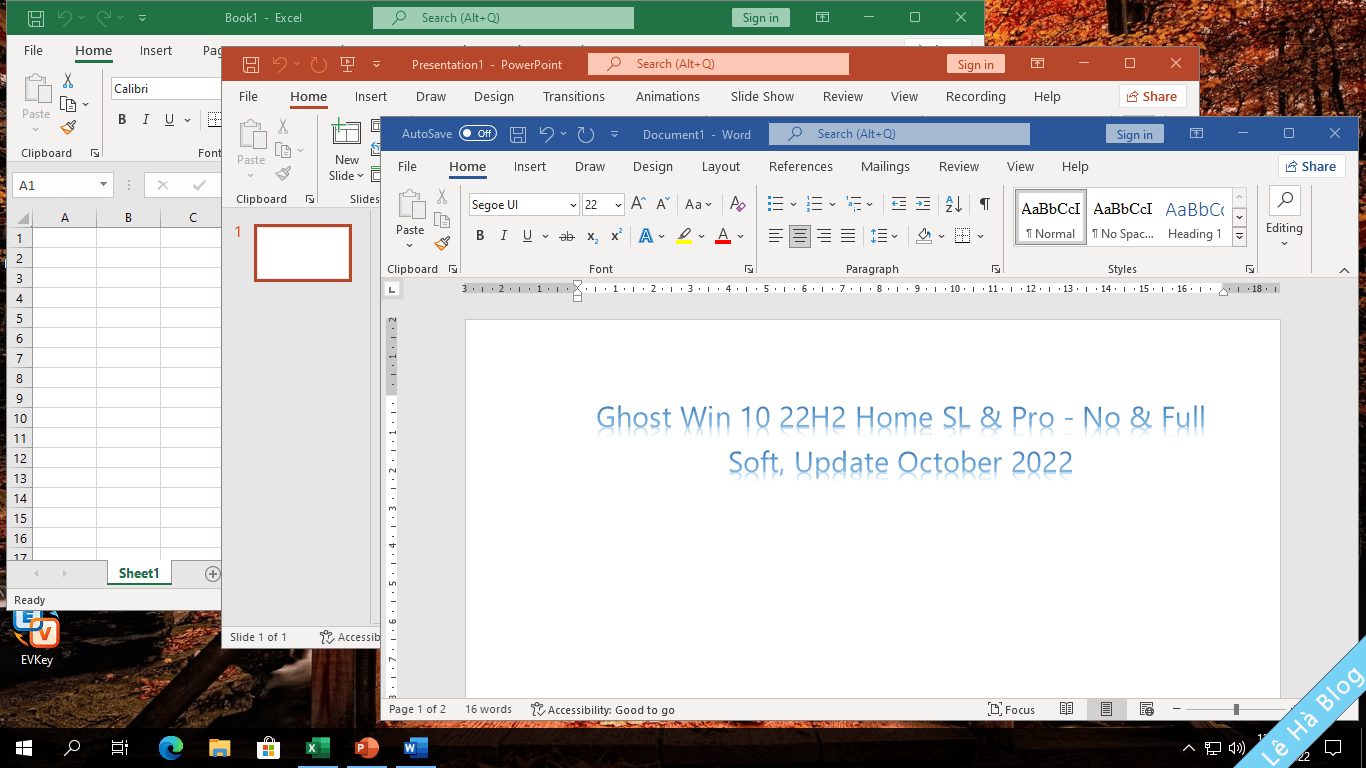1366x768 pixels.
Task: Expand the font size dropdown showing 22
Action: [x=618, y=205]
